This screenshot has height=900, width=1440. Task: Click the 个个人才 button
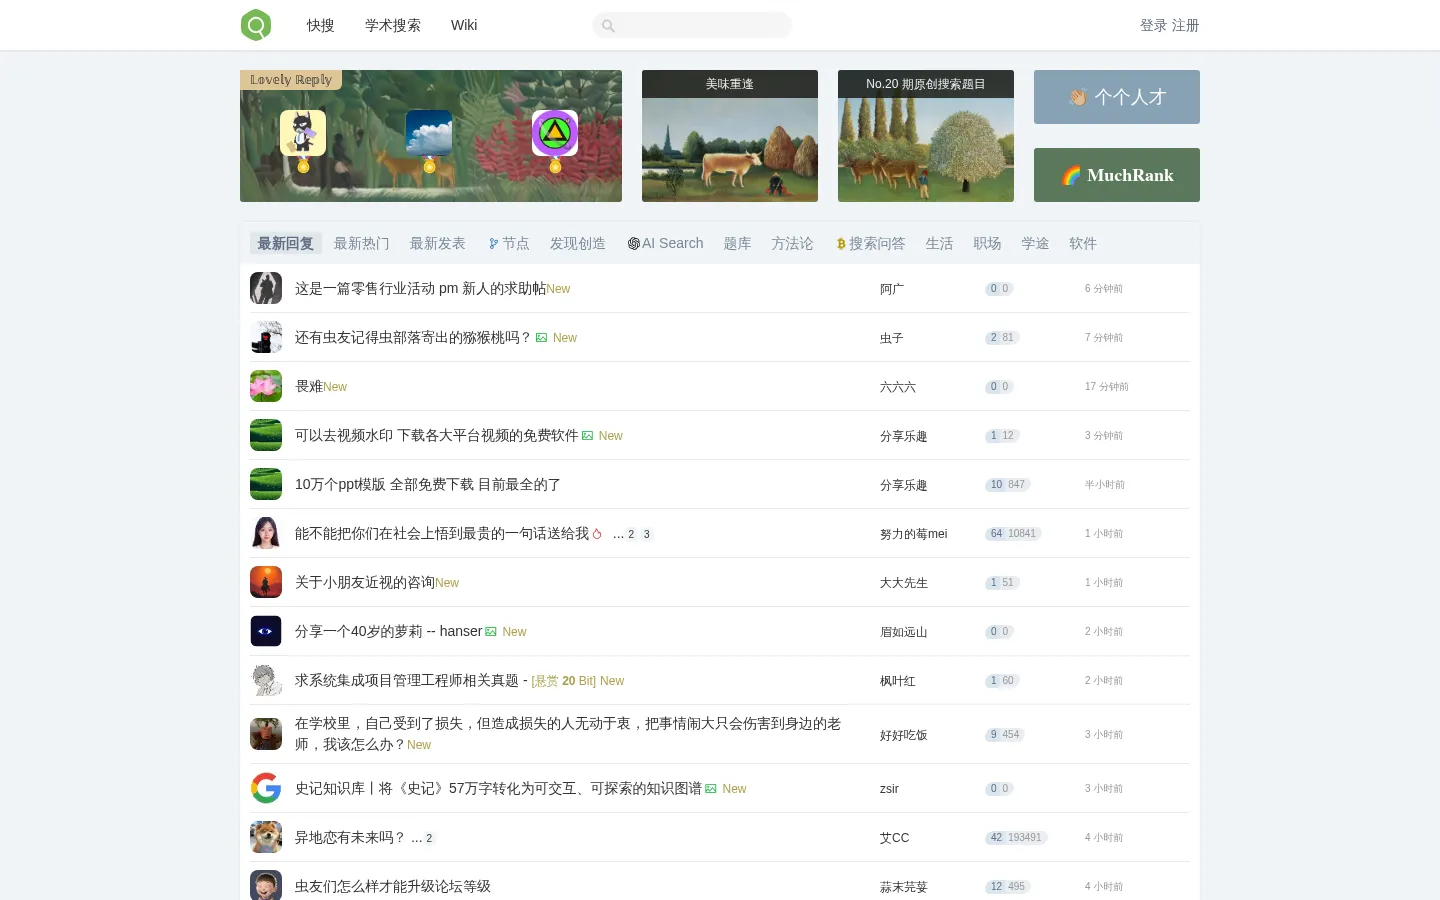[x=1117, y=97]
